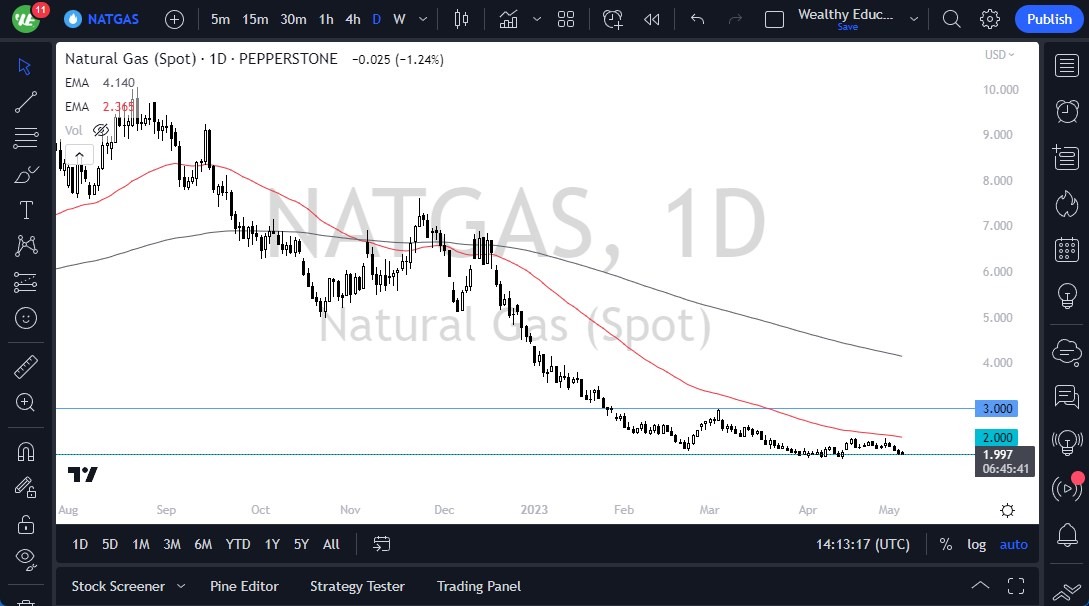Select the Text annotation tool
This screenshot has height=606, width=1089.
tap(26, 210)
